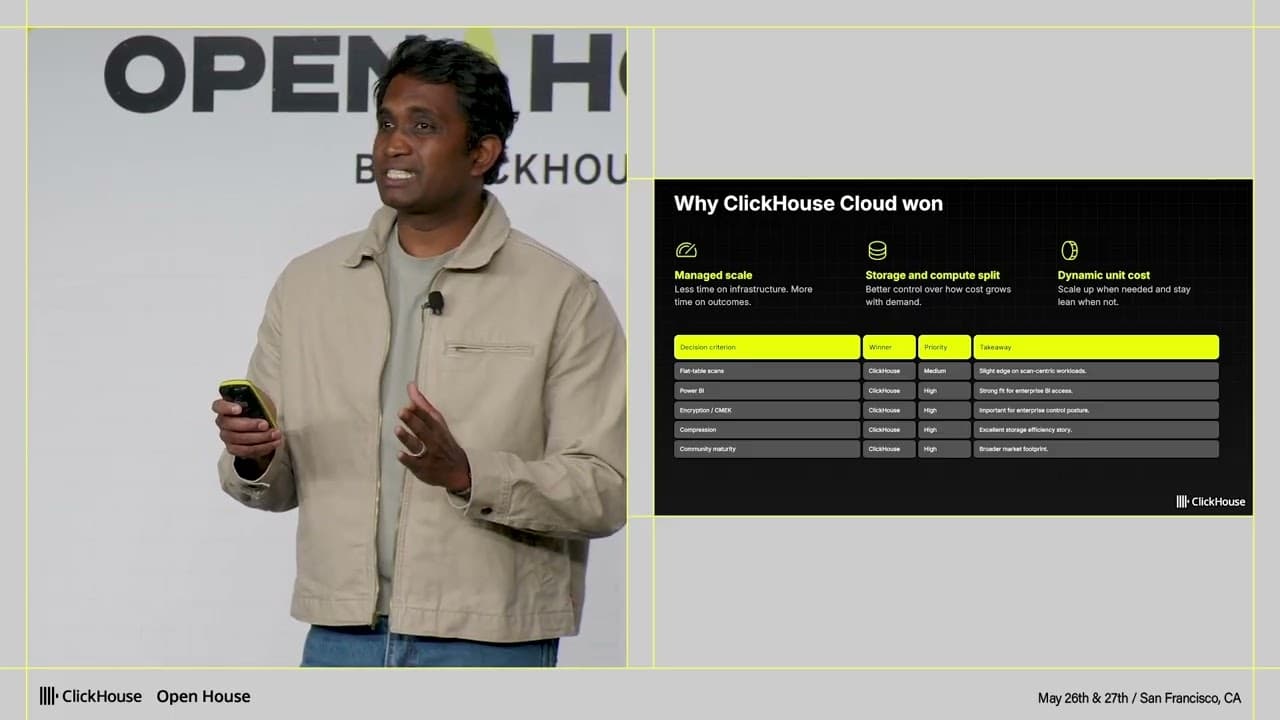Click the Dynamic unit cost circular icon
The height and width of the screenshot is (720, 1280).
point(1069,250)
